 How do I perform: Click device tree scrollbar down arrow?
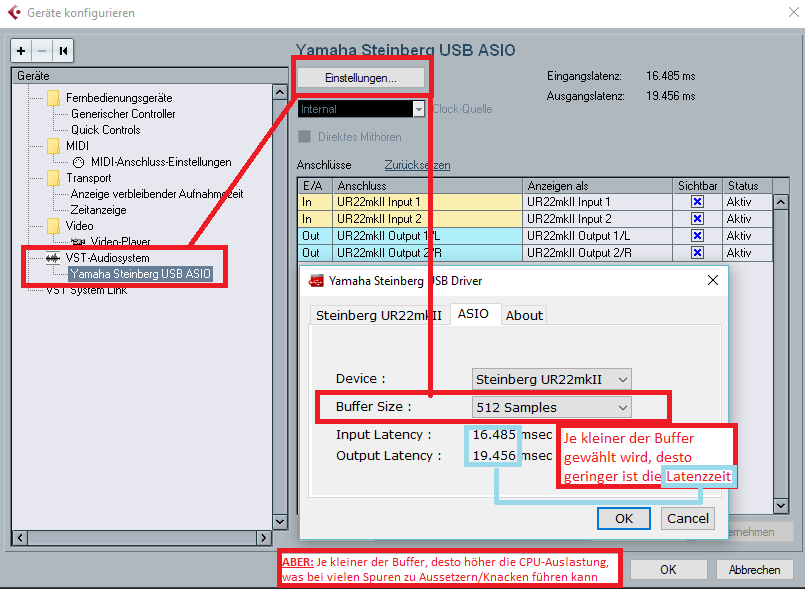[x=280, y=522]
